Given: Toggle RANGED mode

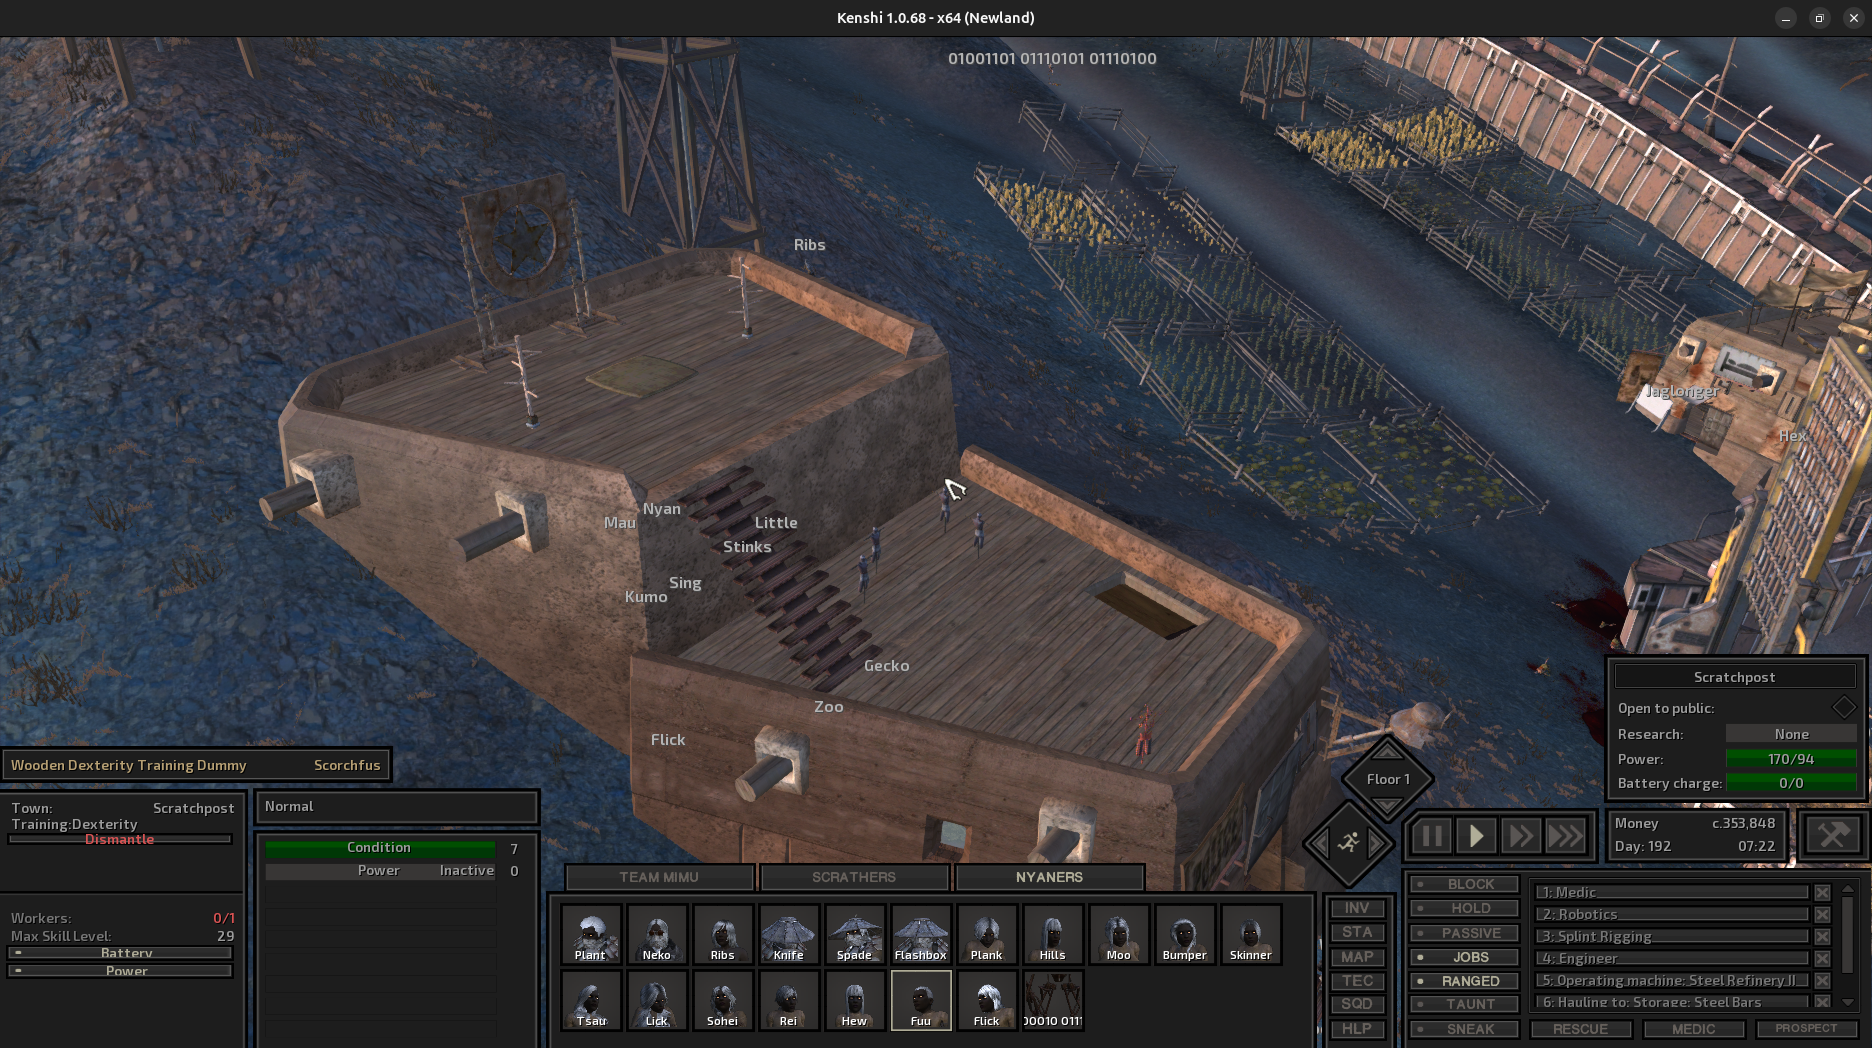Looking at the screenshot, I should pos(1465,981).
